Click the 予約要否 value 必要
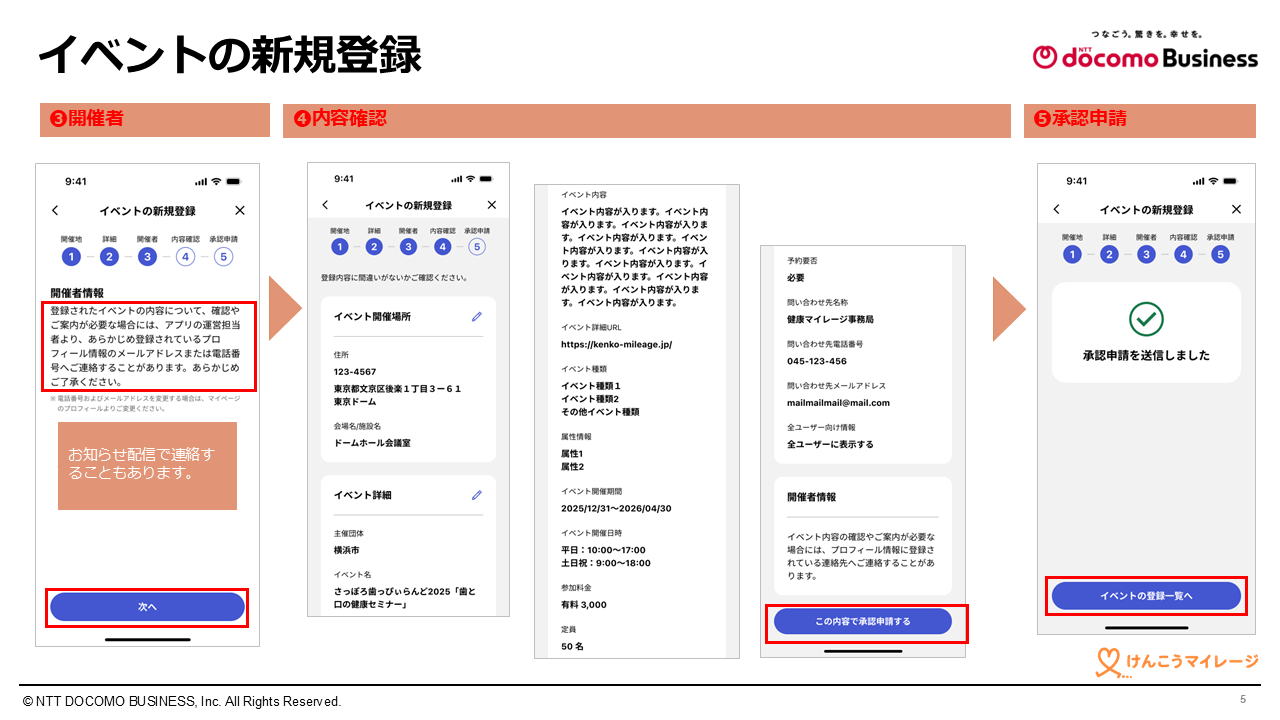Viewport: 1280px width, 720px height. pos(796,278)
